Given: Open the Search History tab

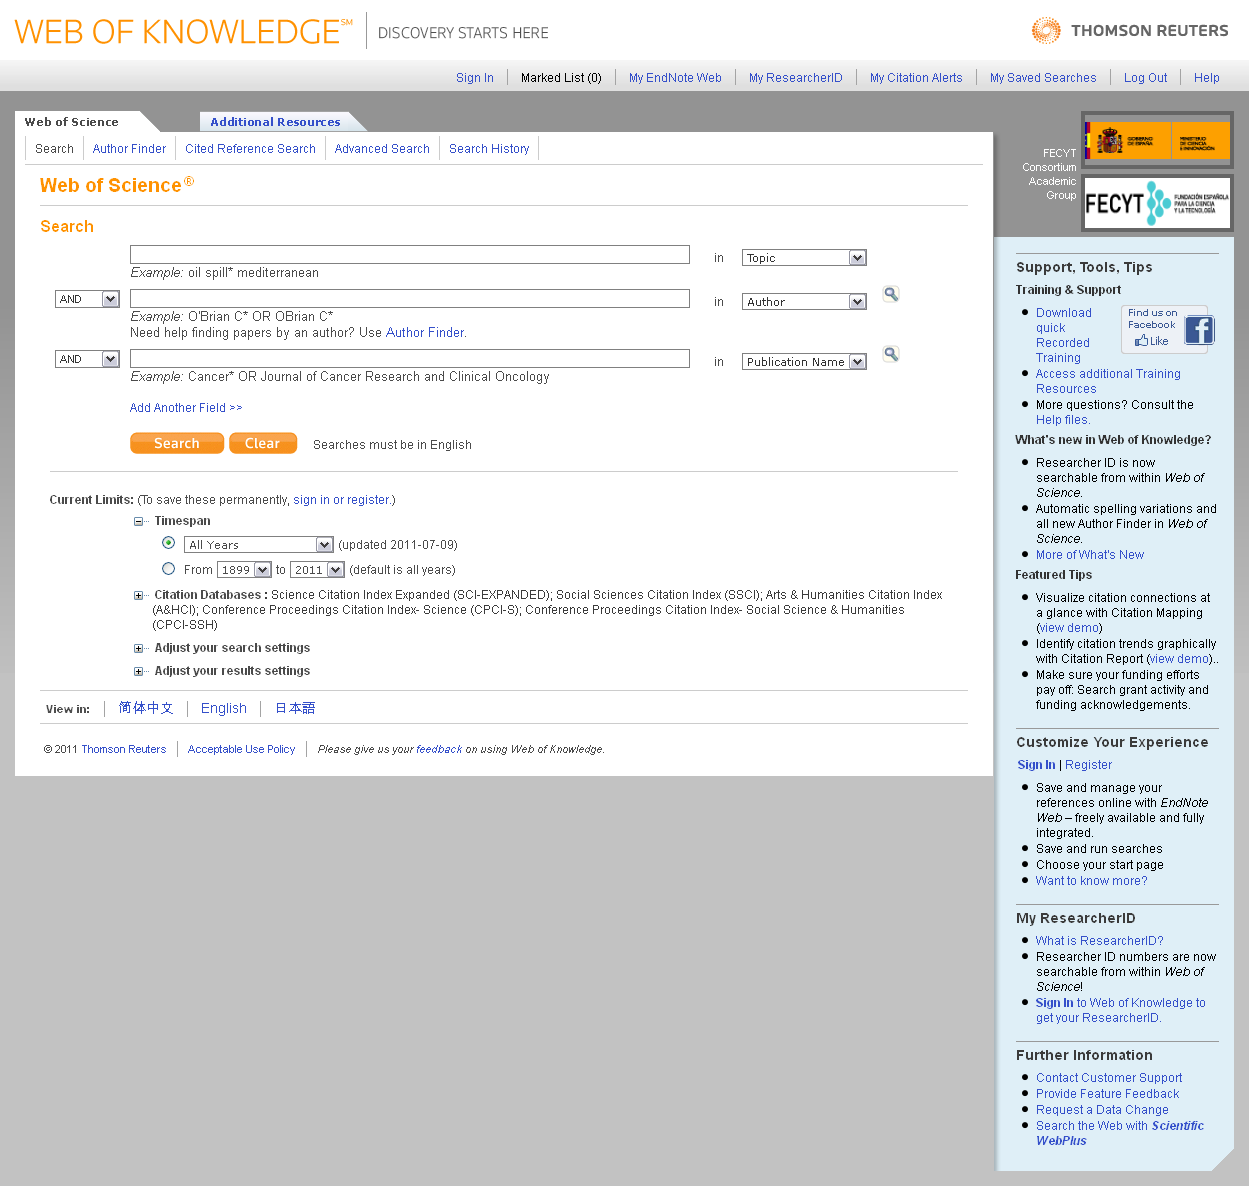Looking at the screenshot, I should point(489,149).
